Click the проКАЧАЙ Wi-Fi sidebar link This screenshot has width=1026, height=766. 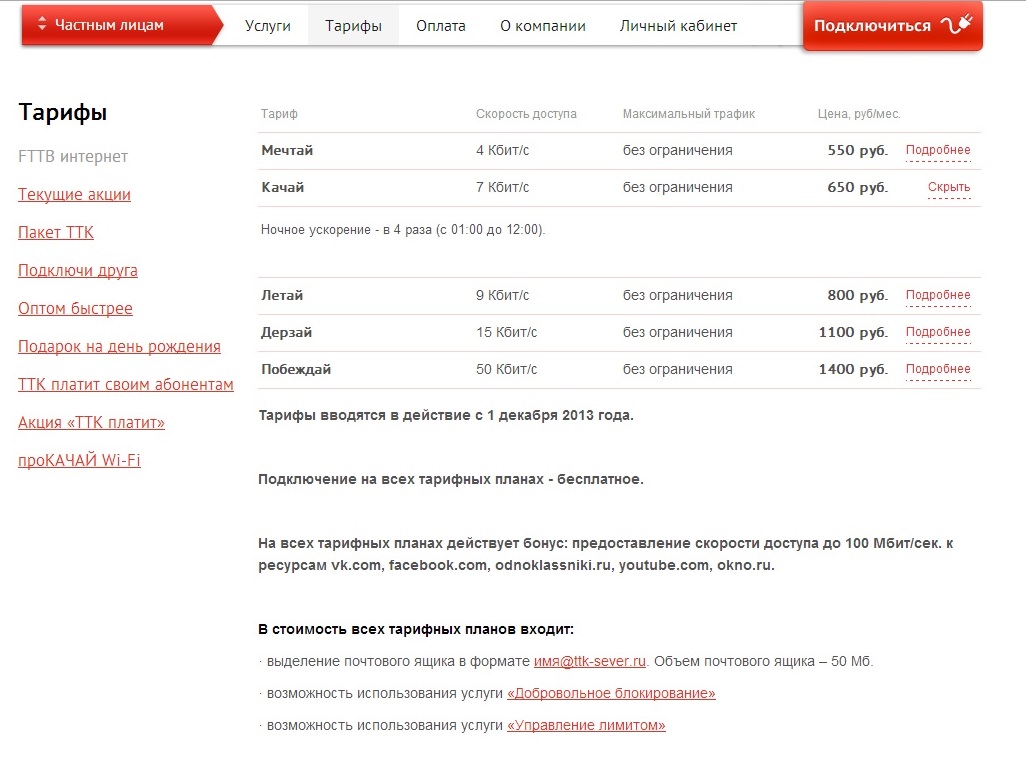(x=79, y=461)
